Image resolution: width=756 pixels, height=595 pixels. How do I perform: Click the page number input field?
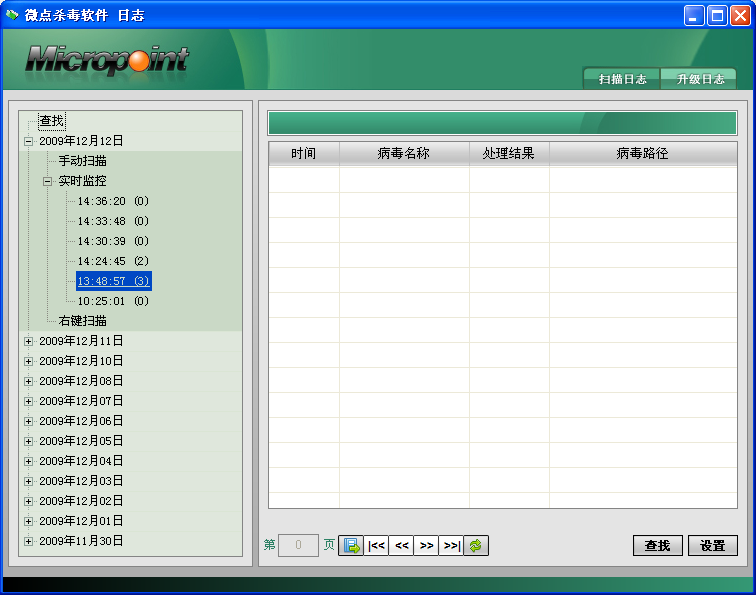pos(298,545)
